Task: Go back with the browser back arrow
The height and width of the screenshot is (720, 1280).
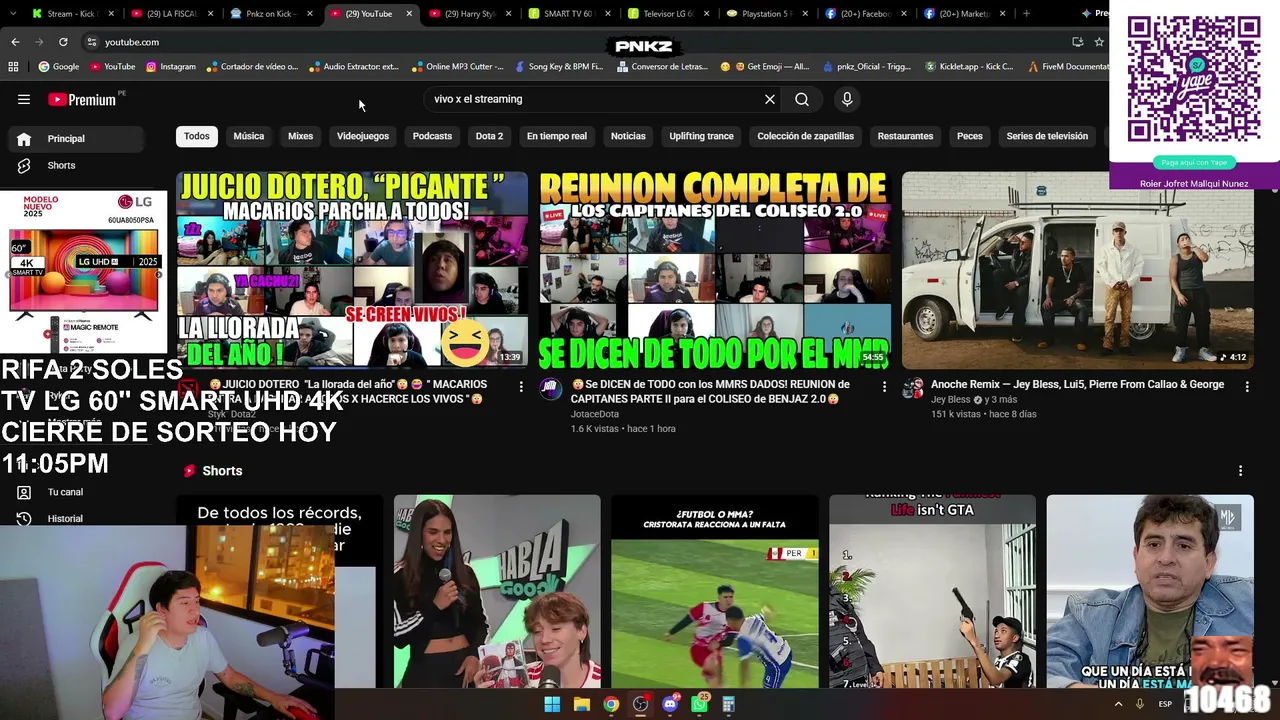Action: click(x=15, y=42)
